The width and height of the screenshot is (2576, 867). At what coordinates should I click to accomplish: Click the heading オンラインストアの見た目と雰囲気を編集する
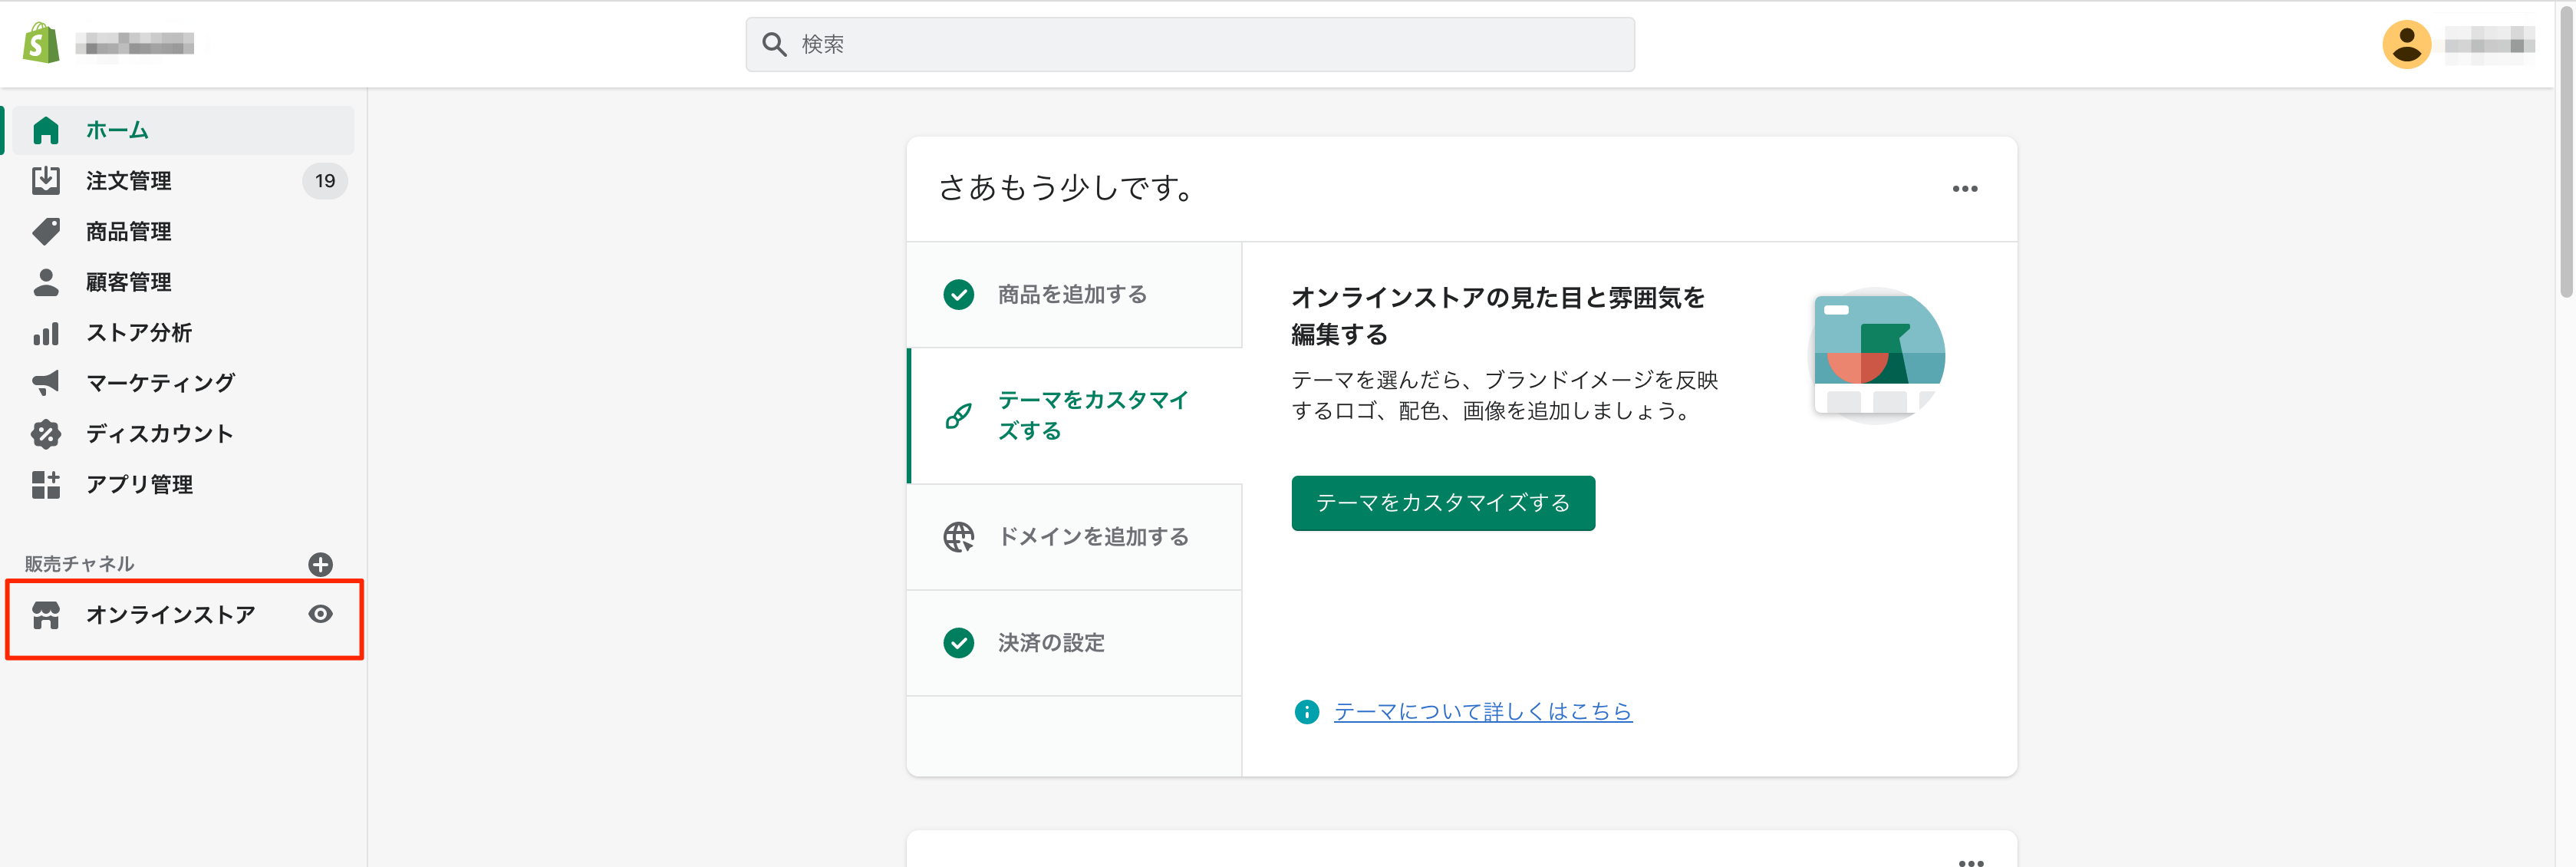coord(1497,315)
